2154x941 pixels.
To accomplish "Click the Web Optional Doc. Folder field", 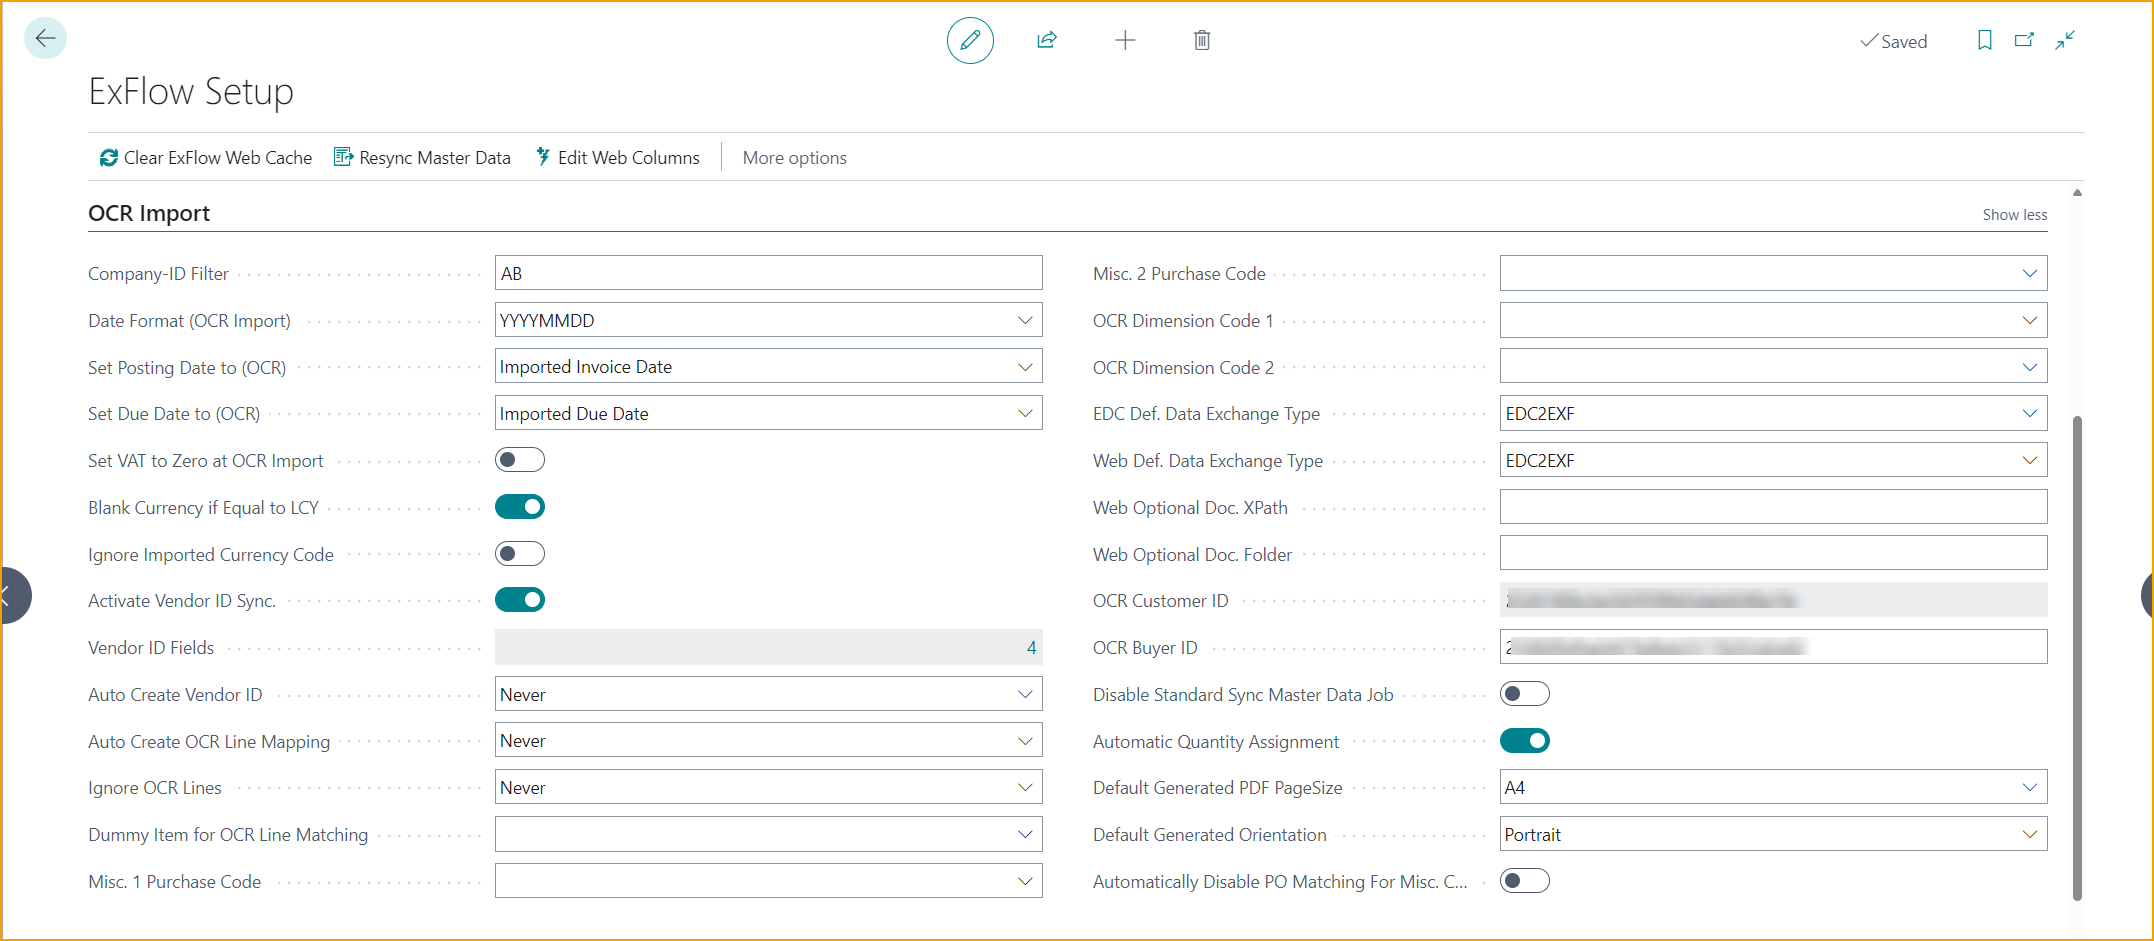I will tap(1773, 554).
